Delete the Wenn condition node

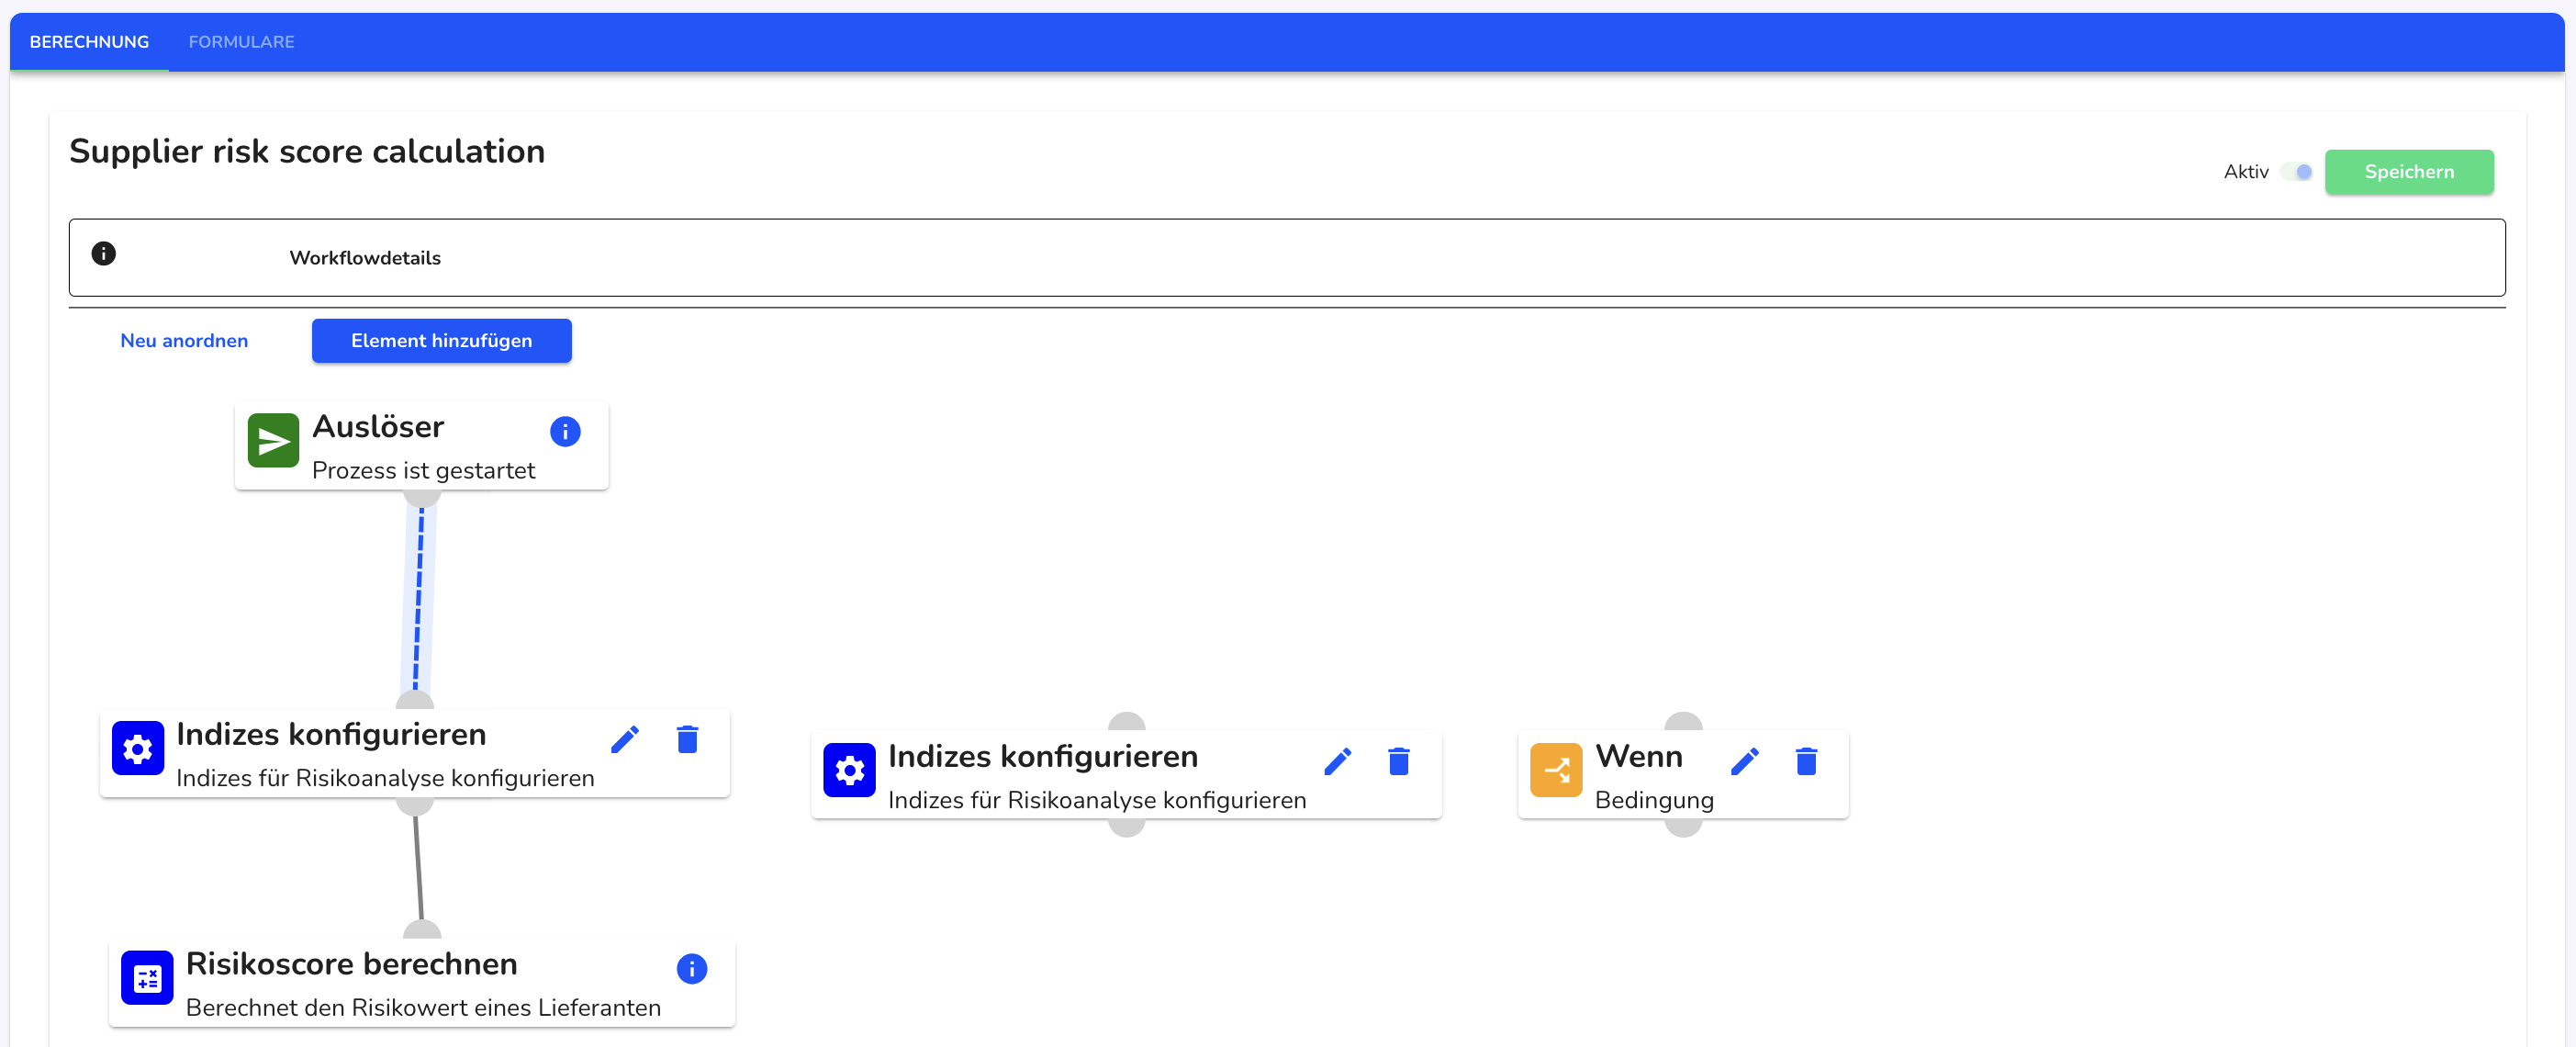pos(1806,762)
